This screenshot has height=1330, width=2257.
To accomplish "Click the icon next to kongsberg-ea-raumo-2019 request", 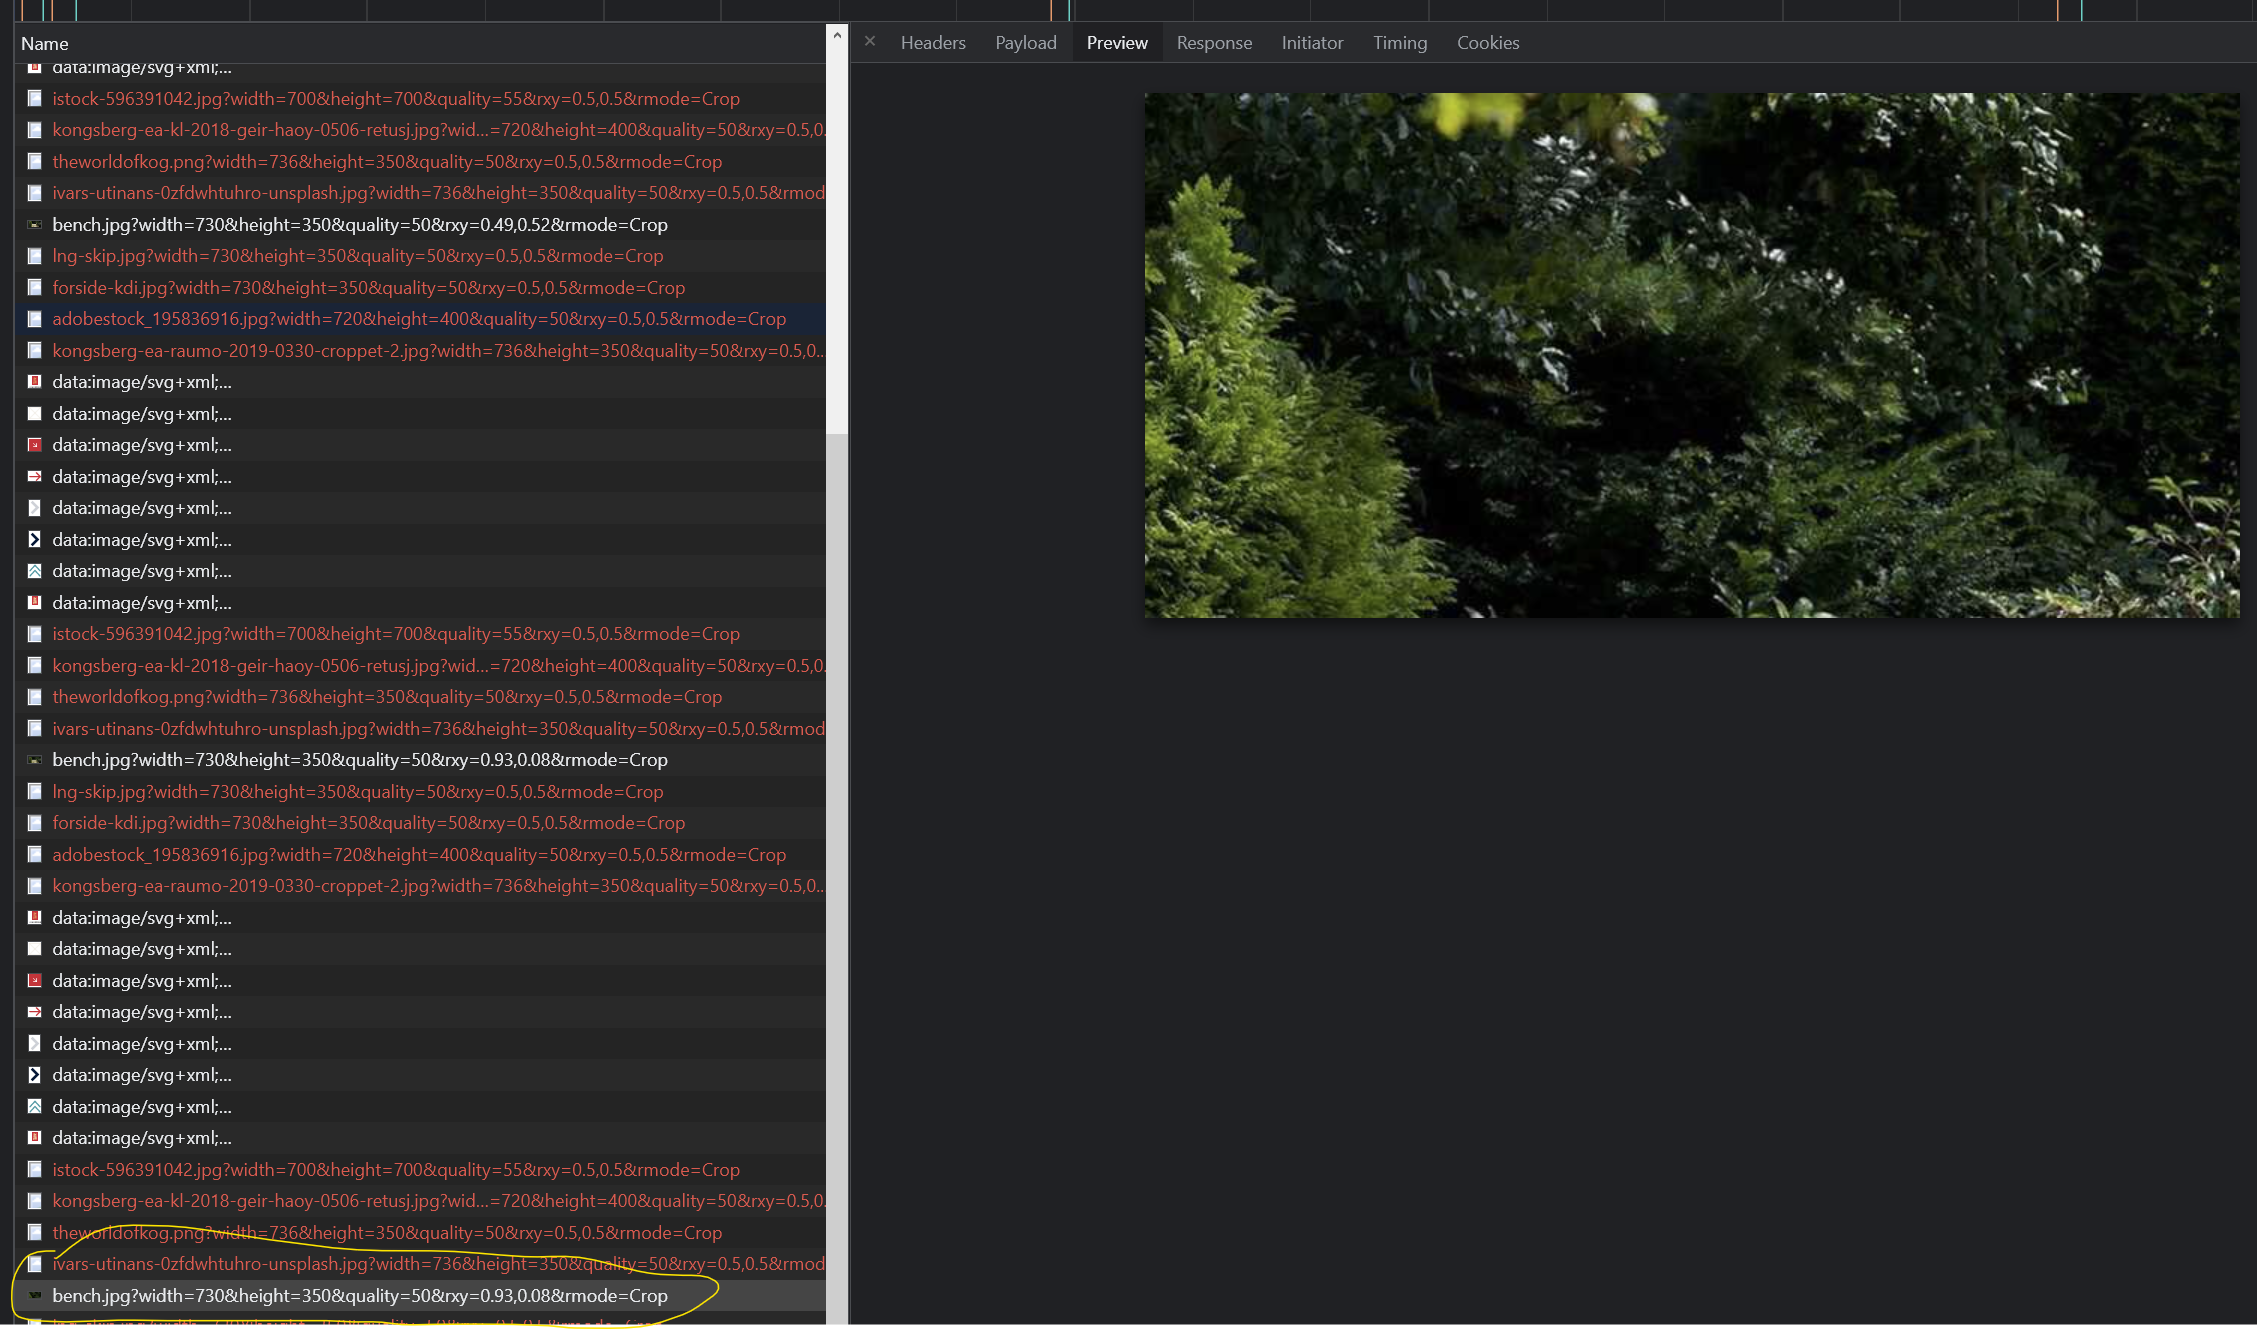I will pyautogui.click(x=35, y=351).
